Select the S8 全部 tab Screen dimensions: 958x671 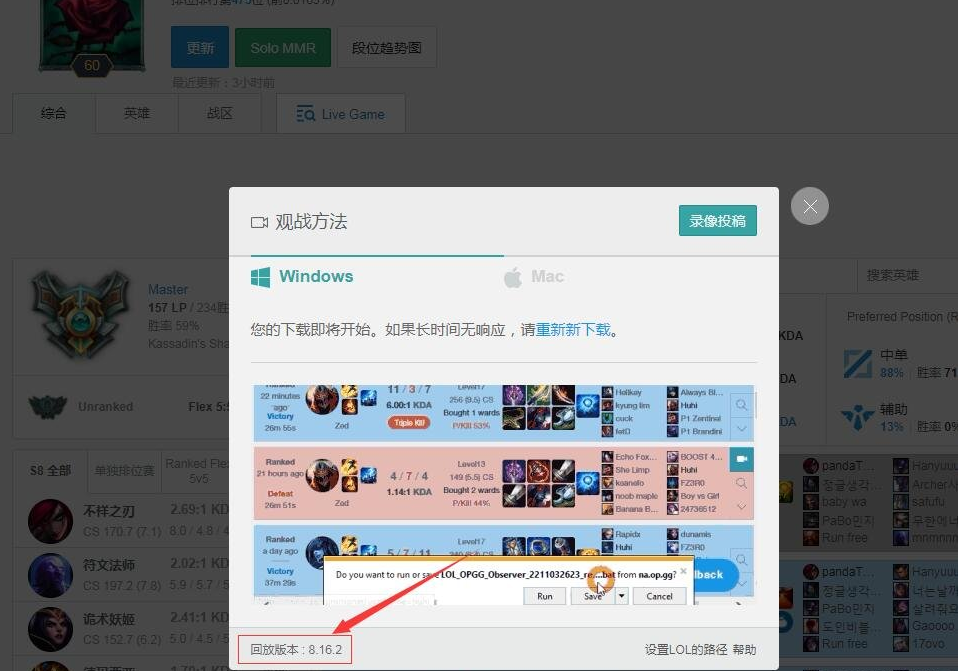[x=50, y=471]
